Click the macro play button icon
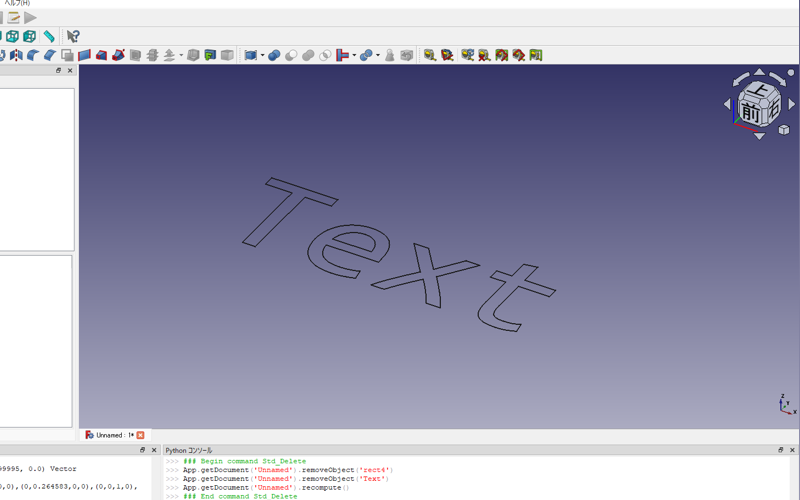Viewport: 800px width, 500px height. click(x=31, y=17)
